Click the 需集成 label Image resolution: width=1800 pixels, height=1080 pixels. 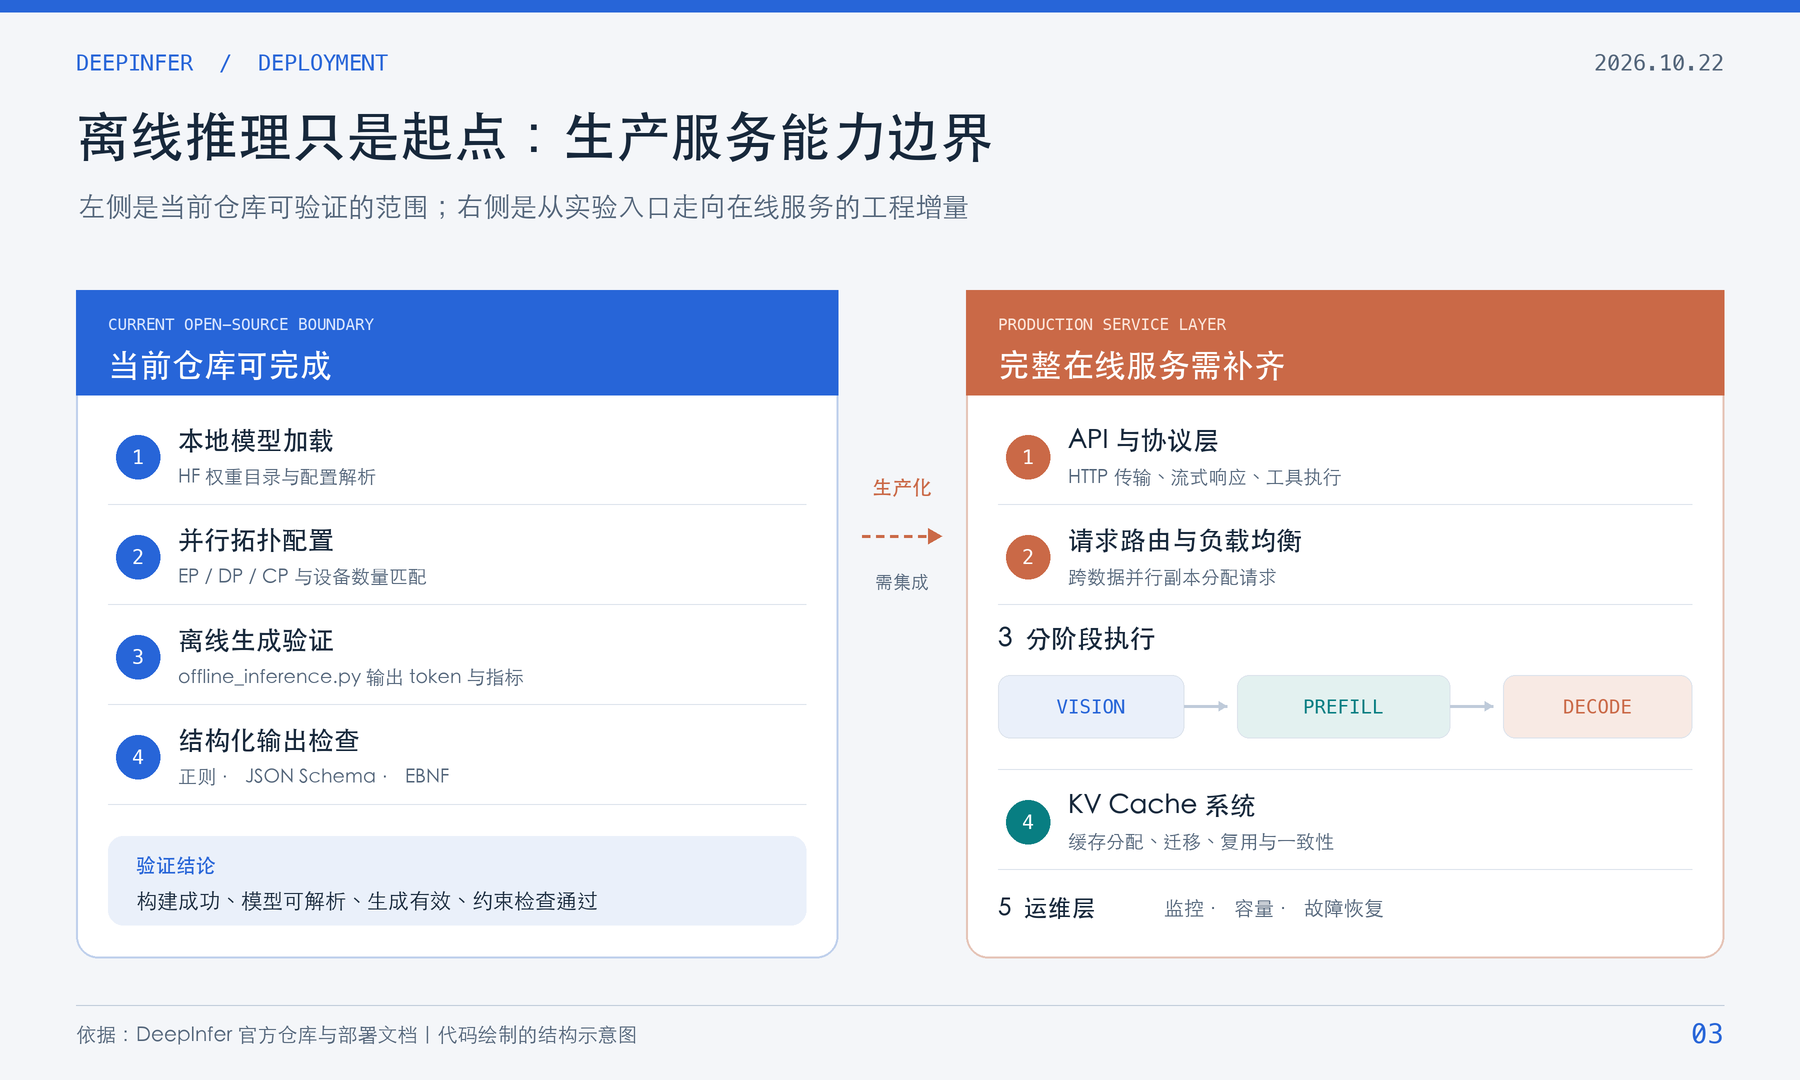tap(902, 582)
